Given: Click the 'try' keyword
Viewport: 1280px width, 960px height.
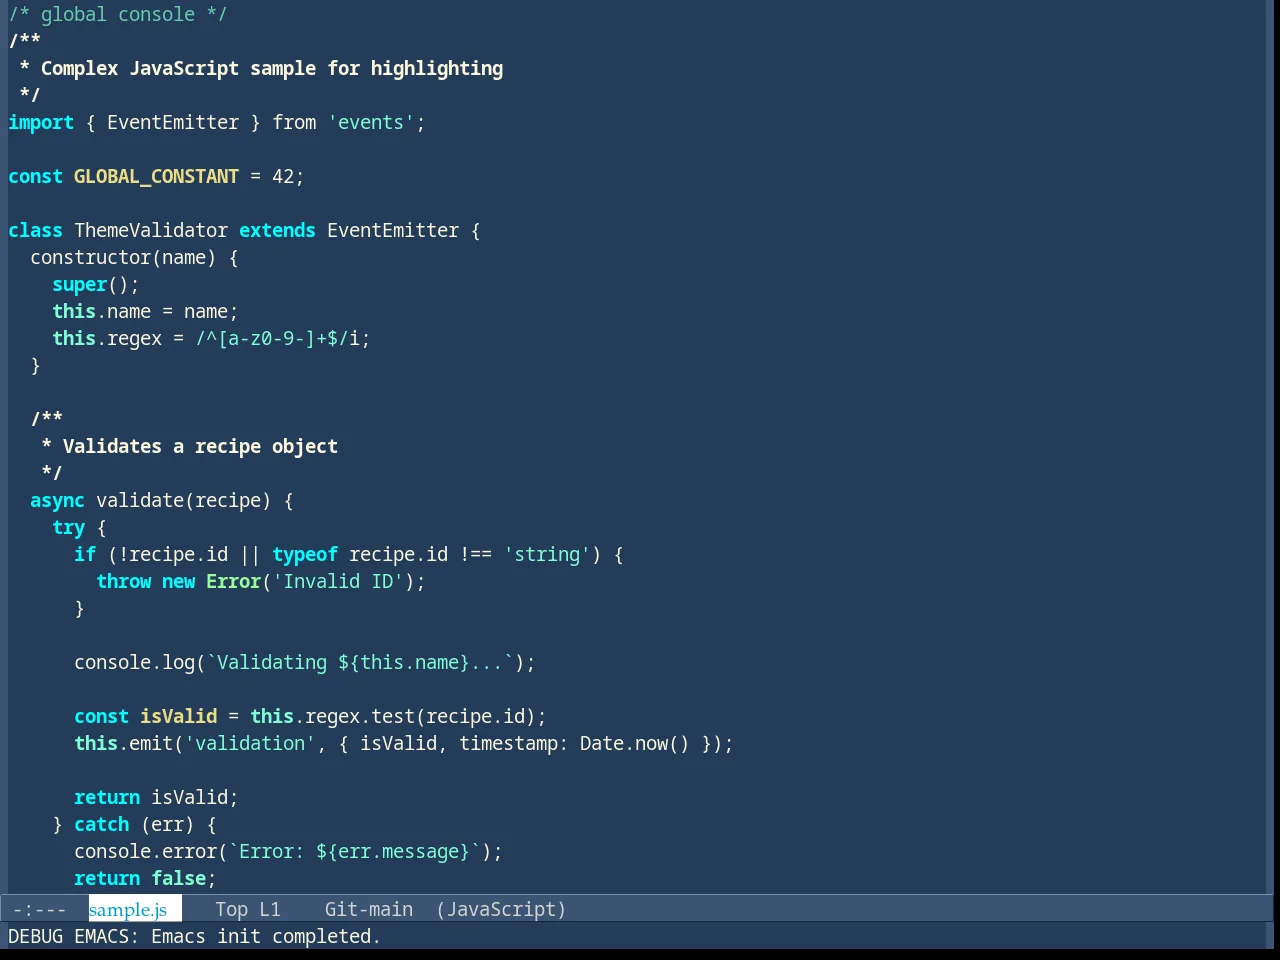Looking at the screenshot, I should click(x=68, y=527).
